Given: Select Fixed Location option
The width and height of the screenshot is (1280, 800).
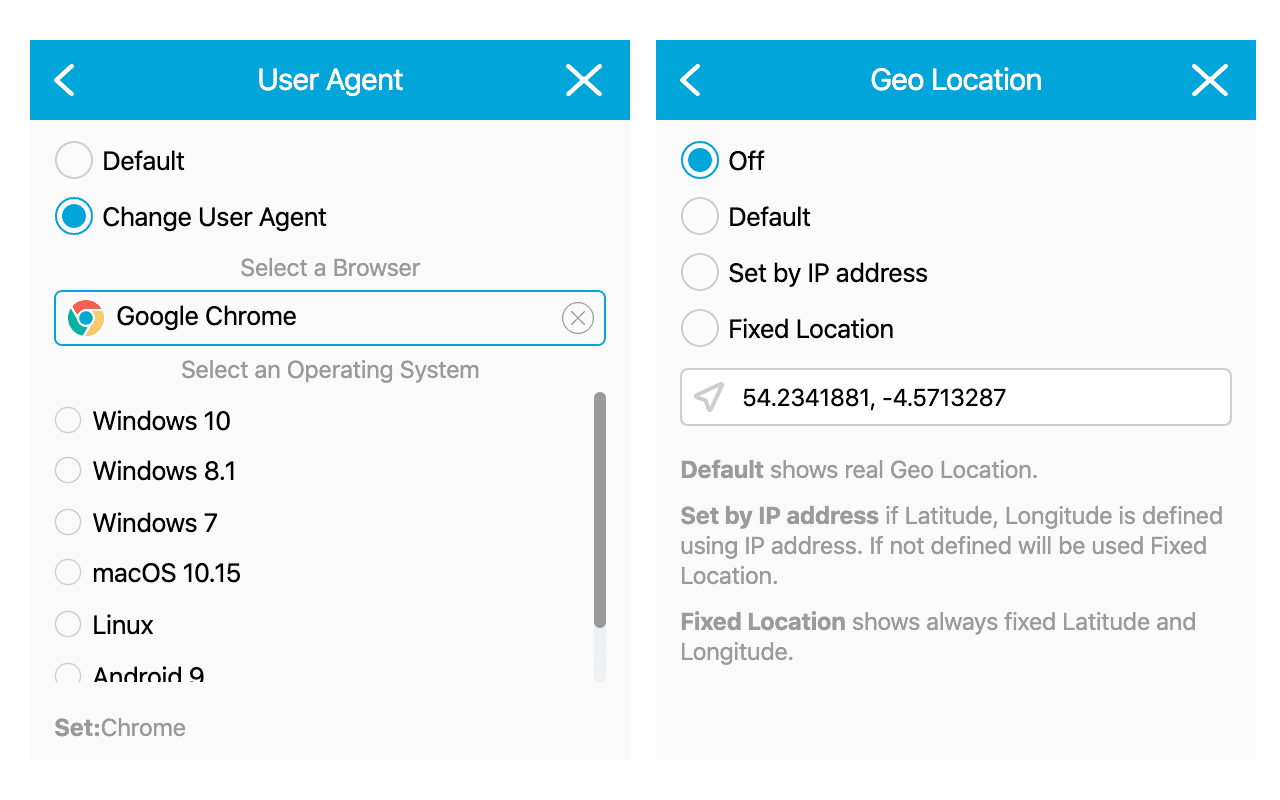Looking at the screenshot, I should click(x=700, y=329).
